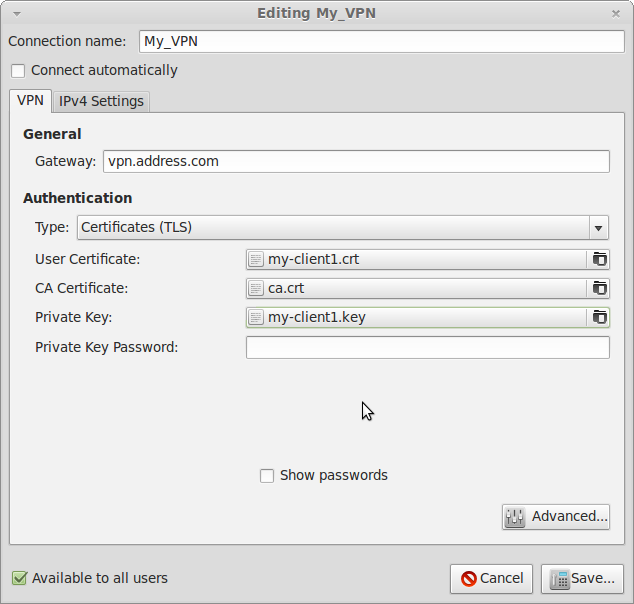Viewport: 634px width, 604px height.
Task: Switch to the IPv4 Settings tab
Action: [101, 101]
